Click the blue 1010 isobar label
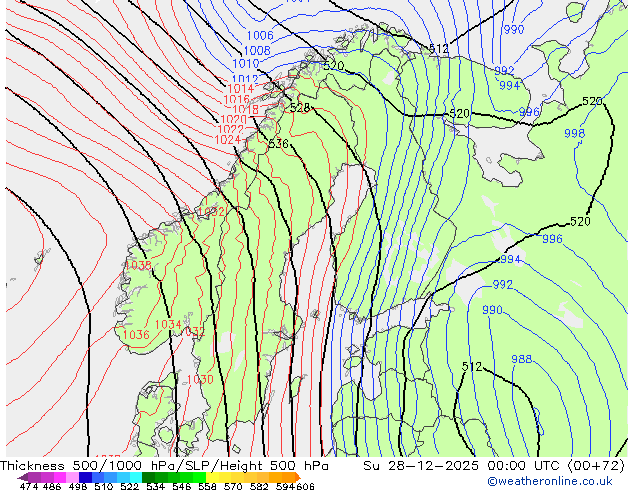This screenshot has height=490, width=634. pos(246,63)
